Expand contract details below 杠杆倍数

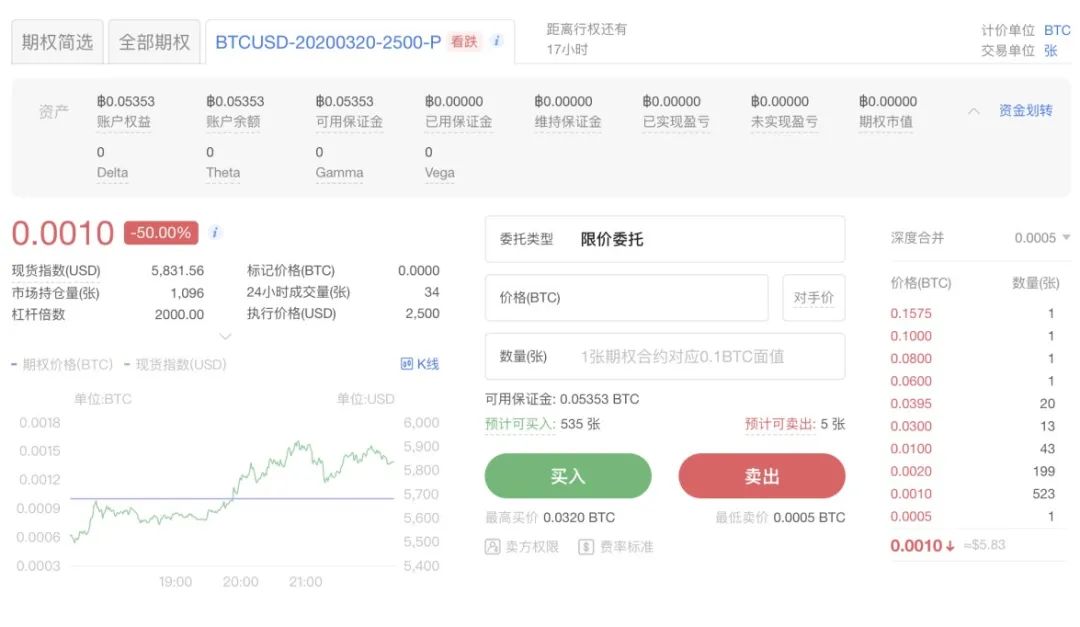pyautogui.click(x=224, y=337)
